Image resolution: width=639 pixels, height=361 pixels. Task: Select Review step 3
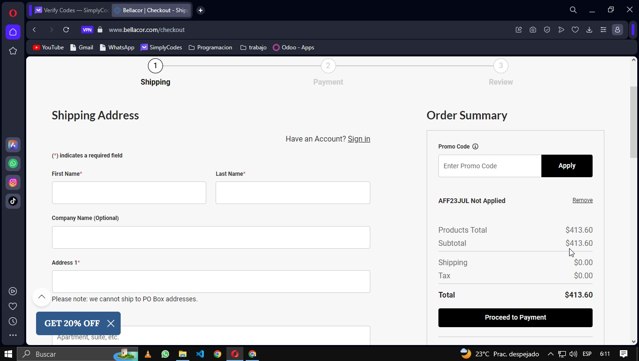[501, 66]
